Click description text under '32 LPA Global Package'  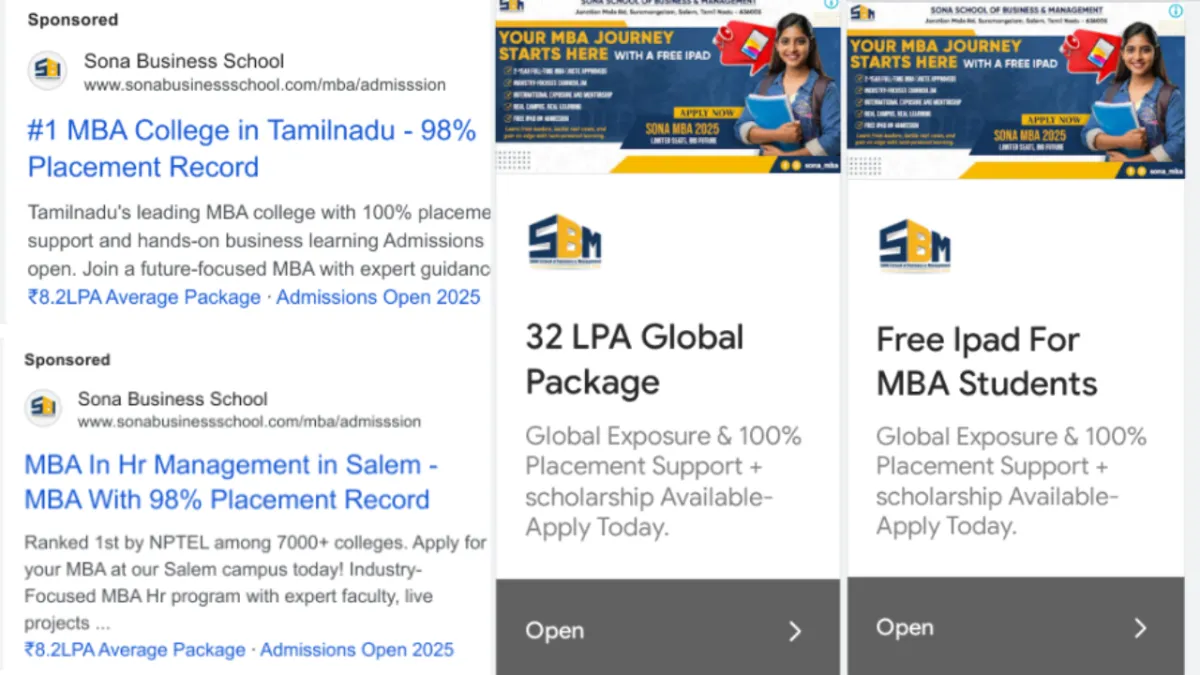[x=664, y=481]
